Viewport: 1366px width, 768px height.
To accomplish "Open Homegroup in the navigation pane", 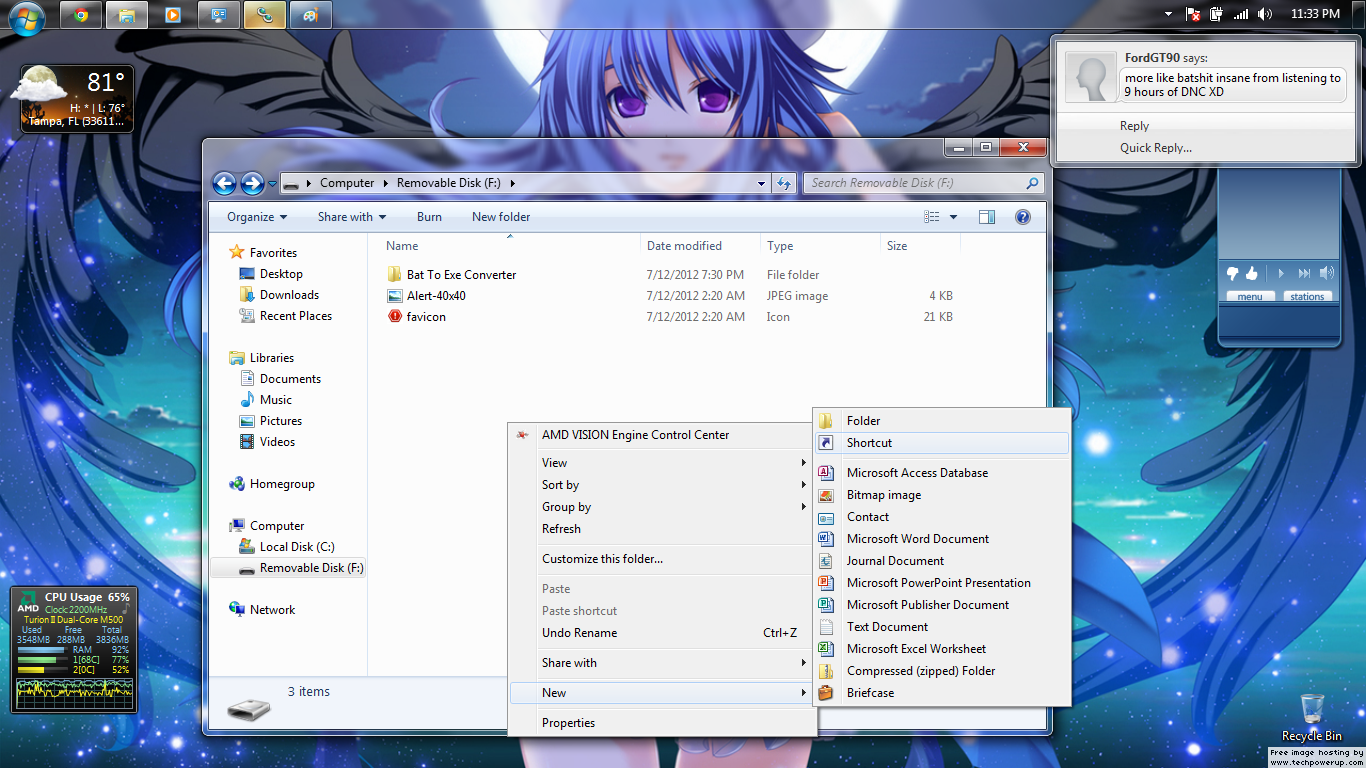I will click(282, 484).
